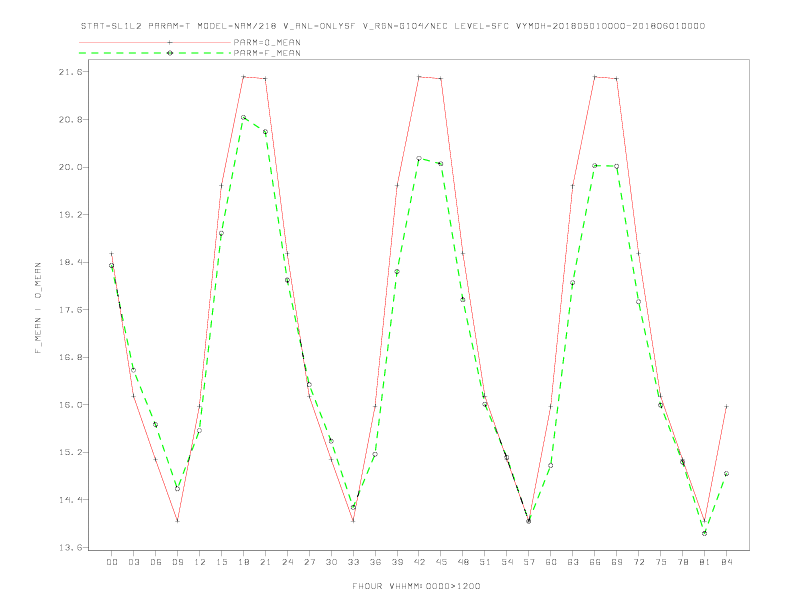
Task: Click the 15 forecast hour tick label
Action: [221, 562]
